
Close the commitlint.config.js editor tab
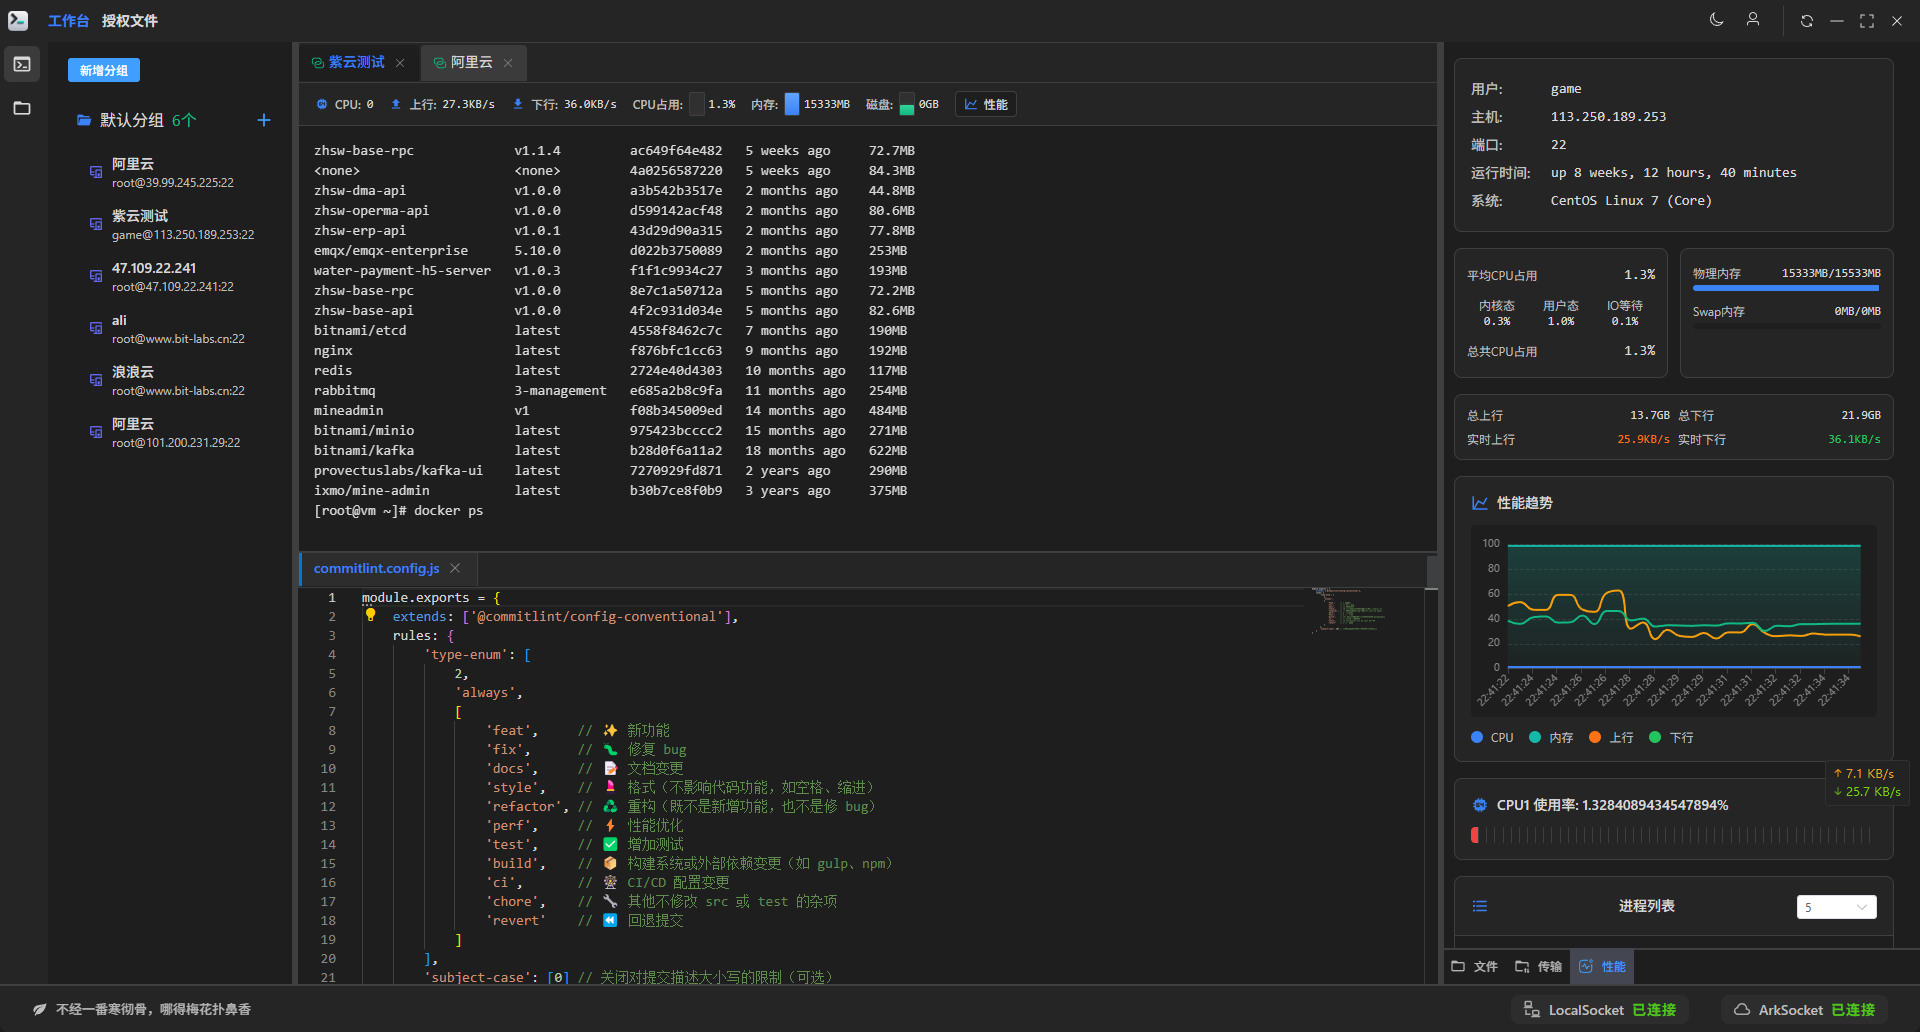click(455, 568)
